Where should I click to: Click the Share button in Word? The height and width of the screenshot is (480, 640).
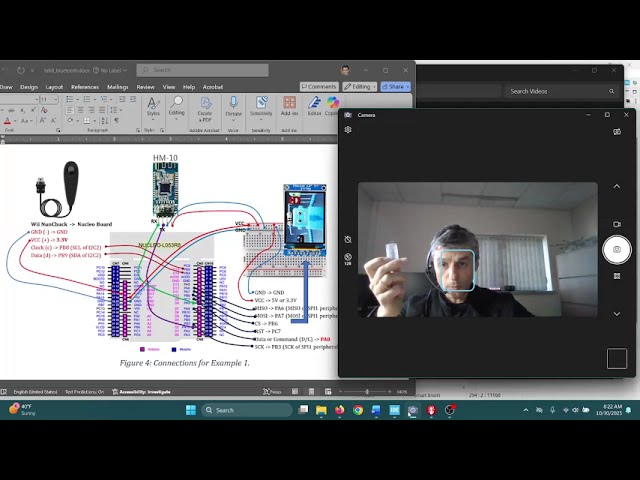click(x=396, y=87)
